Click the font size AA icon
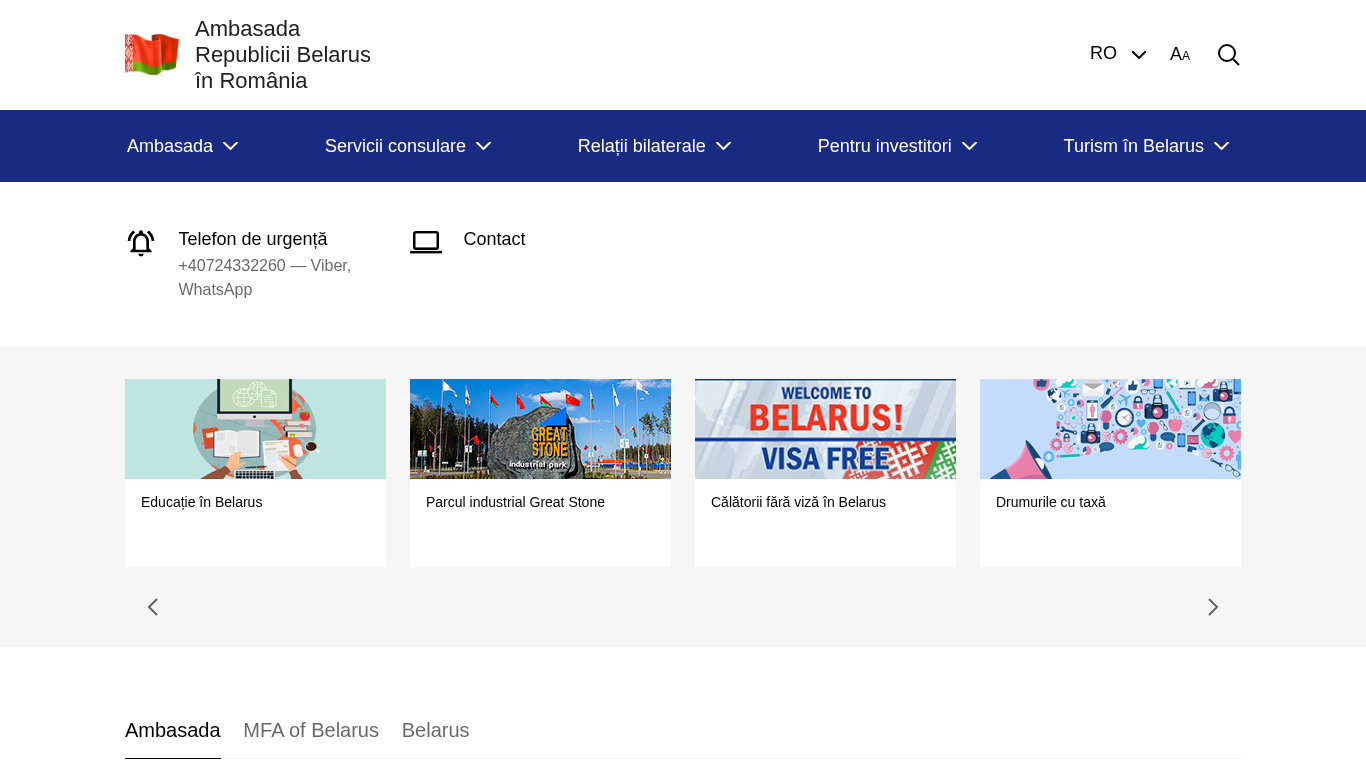 [1180, 55]
